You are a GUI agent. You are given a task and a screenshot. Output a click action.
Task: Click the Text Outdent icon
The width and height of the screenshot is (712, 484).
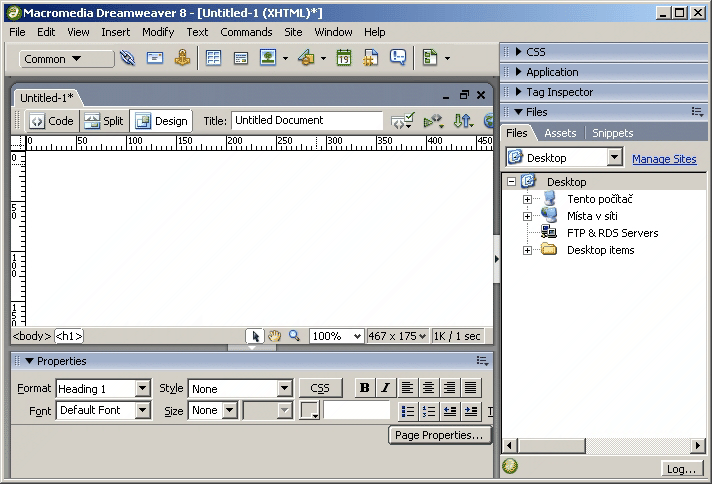click(450, 411)
